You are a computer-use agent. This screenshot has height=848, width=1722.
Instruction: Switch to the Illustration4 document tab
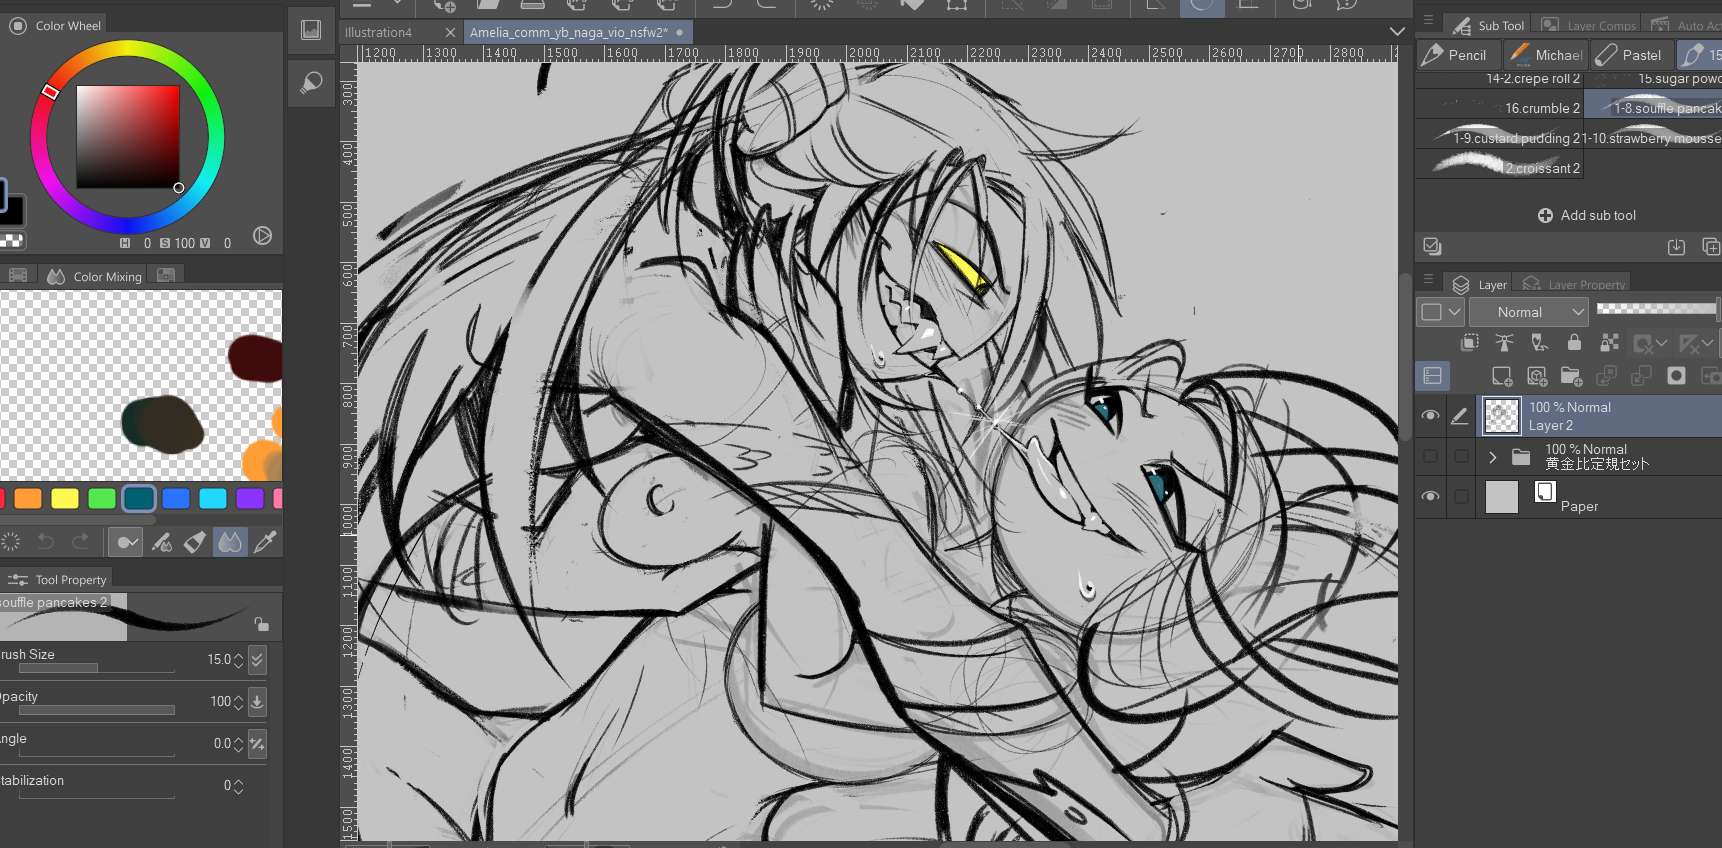click(379, 32)
